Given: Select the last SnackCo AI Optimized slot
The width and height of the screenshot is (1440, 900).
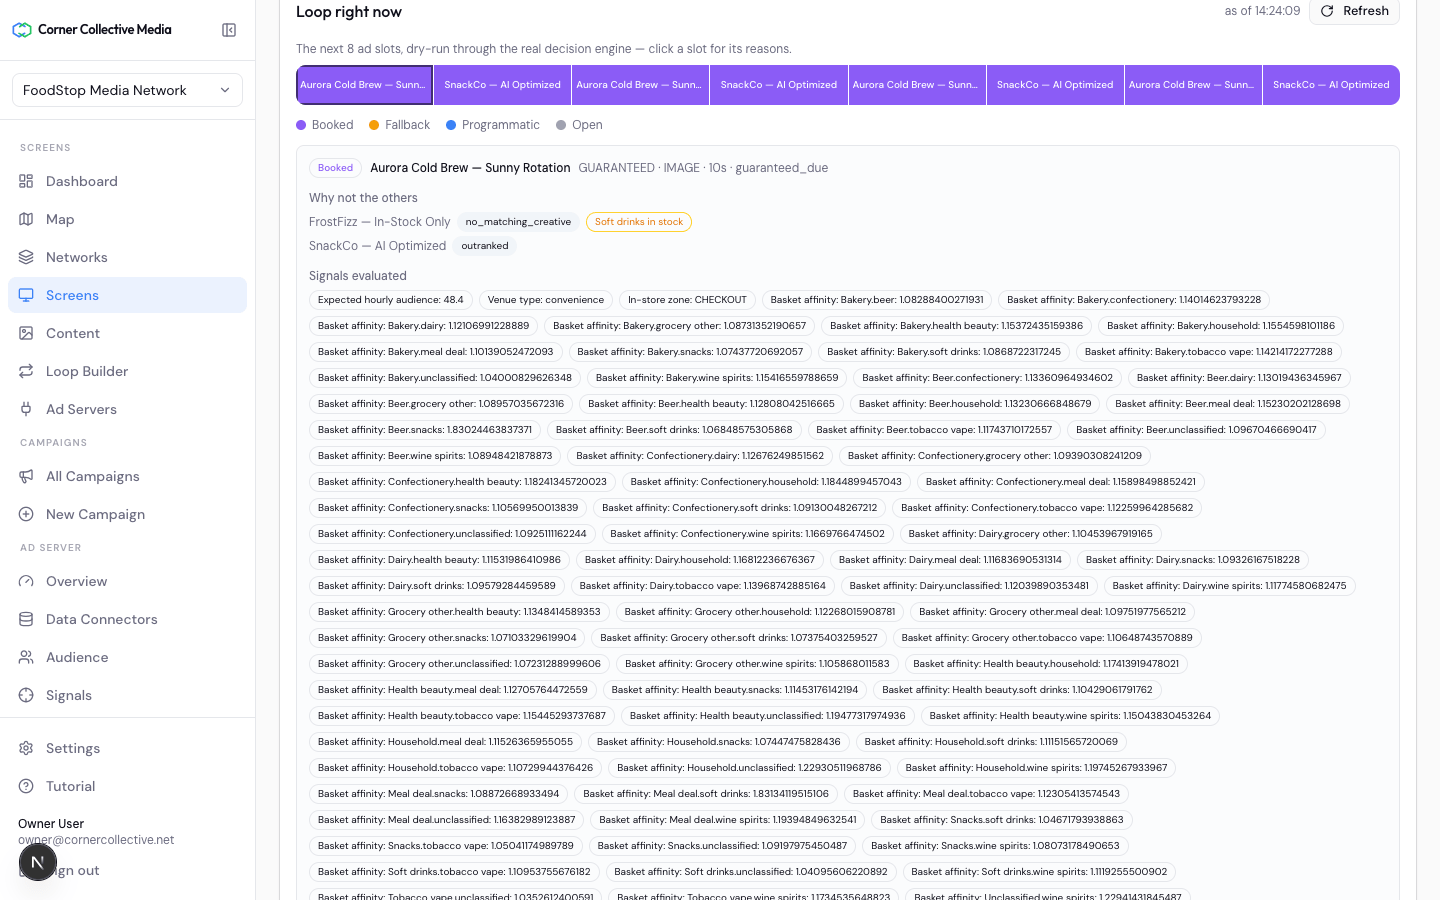Looking at the screenshot, I should [1331, 85].
